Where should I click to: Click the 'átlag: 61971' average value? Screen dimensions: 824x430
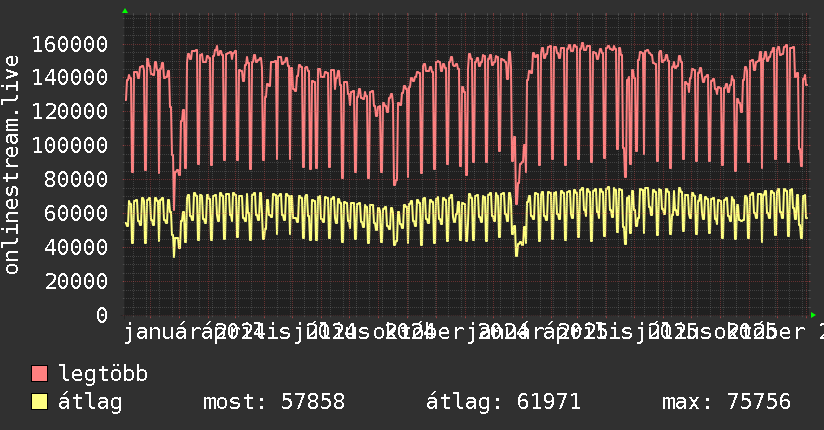(x=503, y=402)
